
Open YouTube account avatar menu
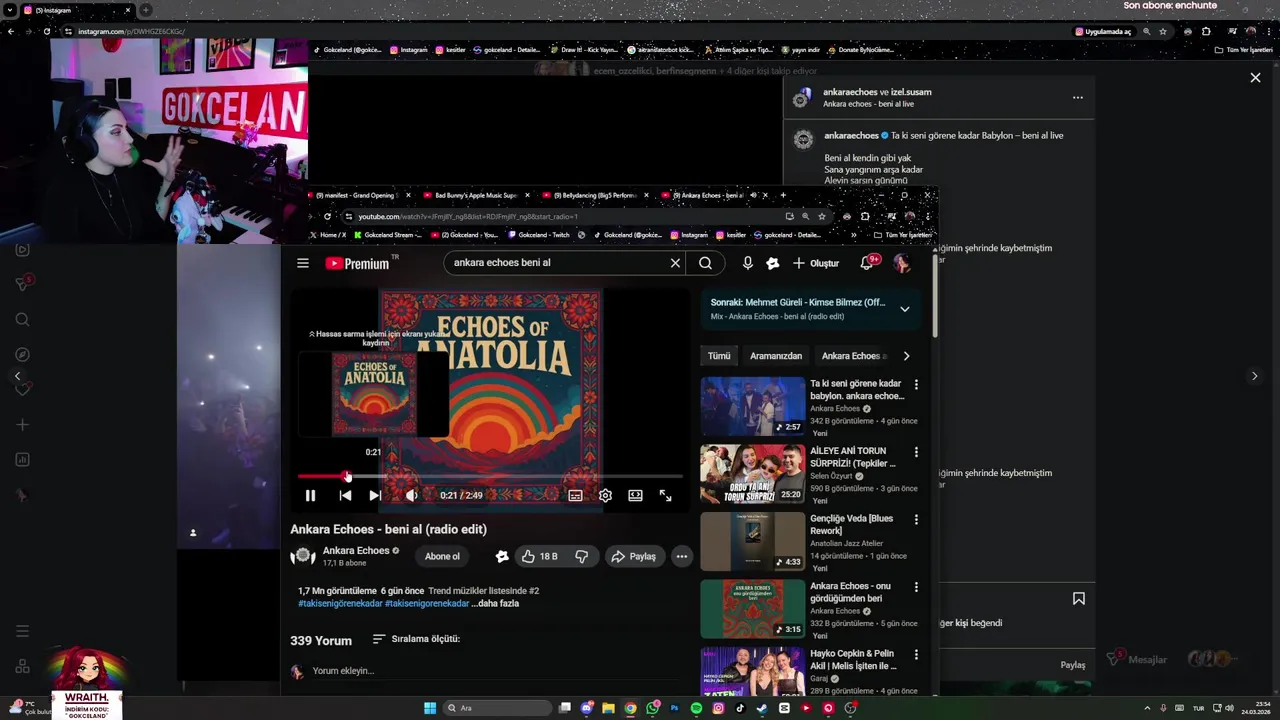click(x=902, y=263)
